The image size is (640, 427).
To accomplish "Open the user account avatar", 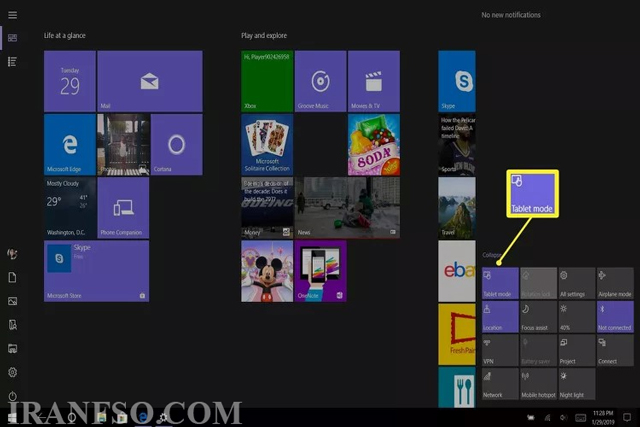I will point(12,254).
